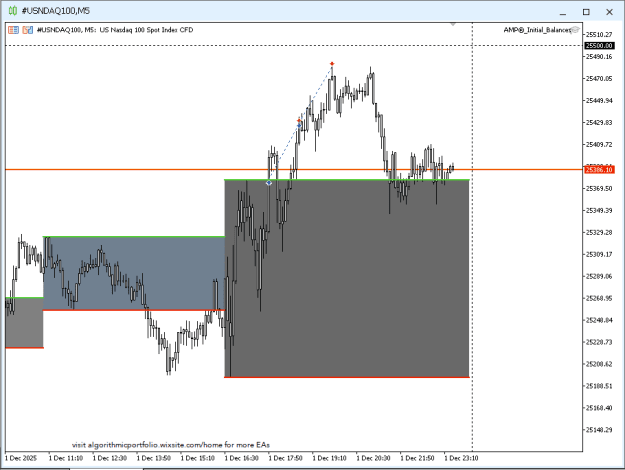Click price scale value 25228.73
This screenshot has height=470, width=625.
tap(599, 342)
